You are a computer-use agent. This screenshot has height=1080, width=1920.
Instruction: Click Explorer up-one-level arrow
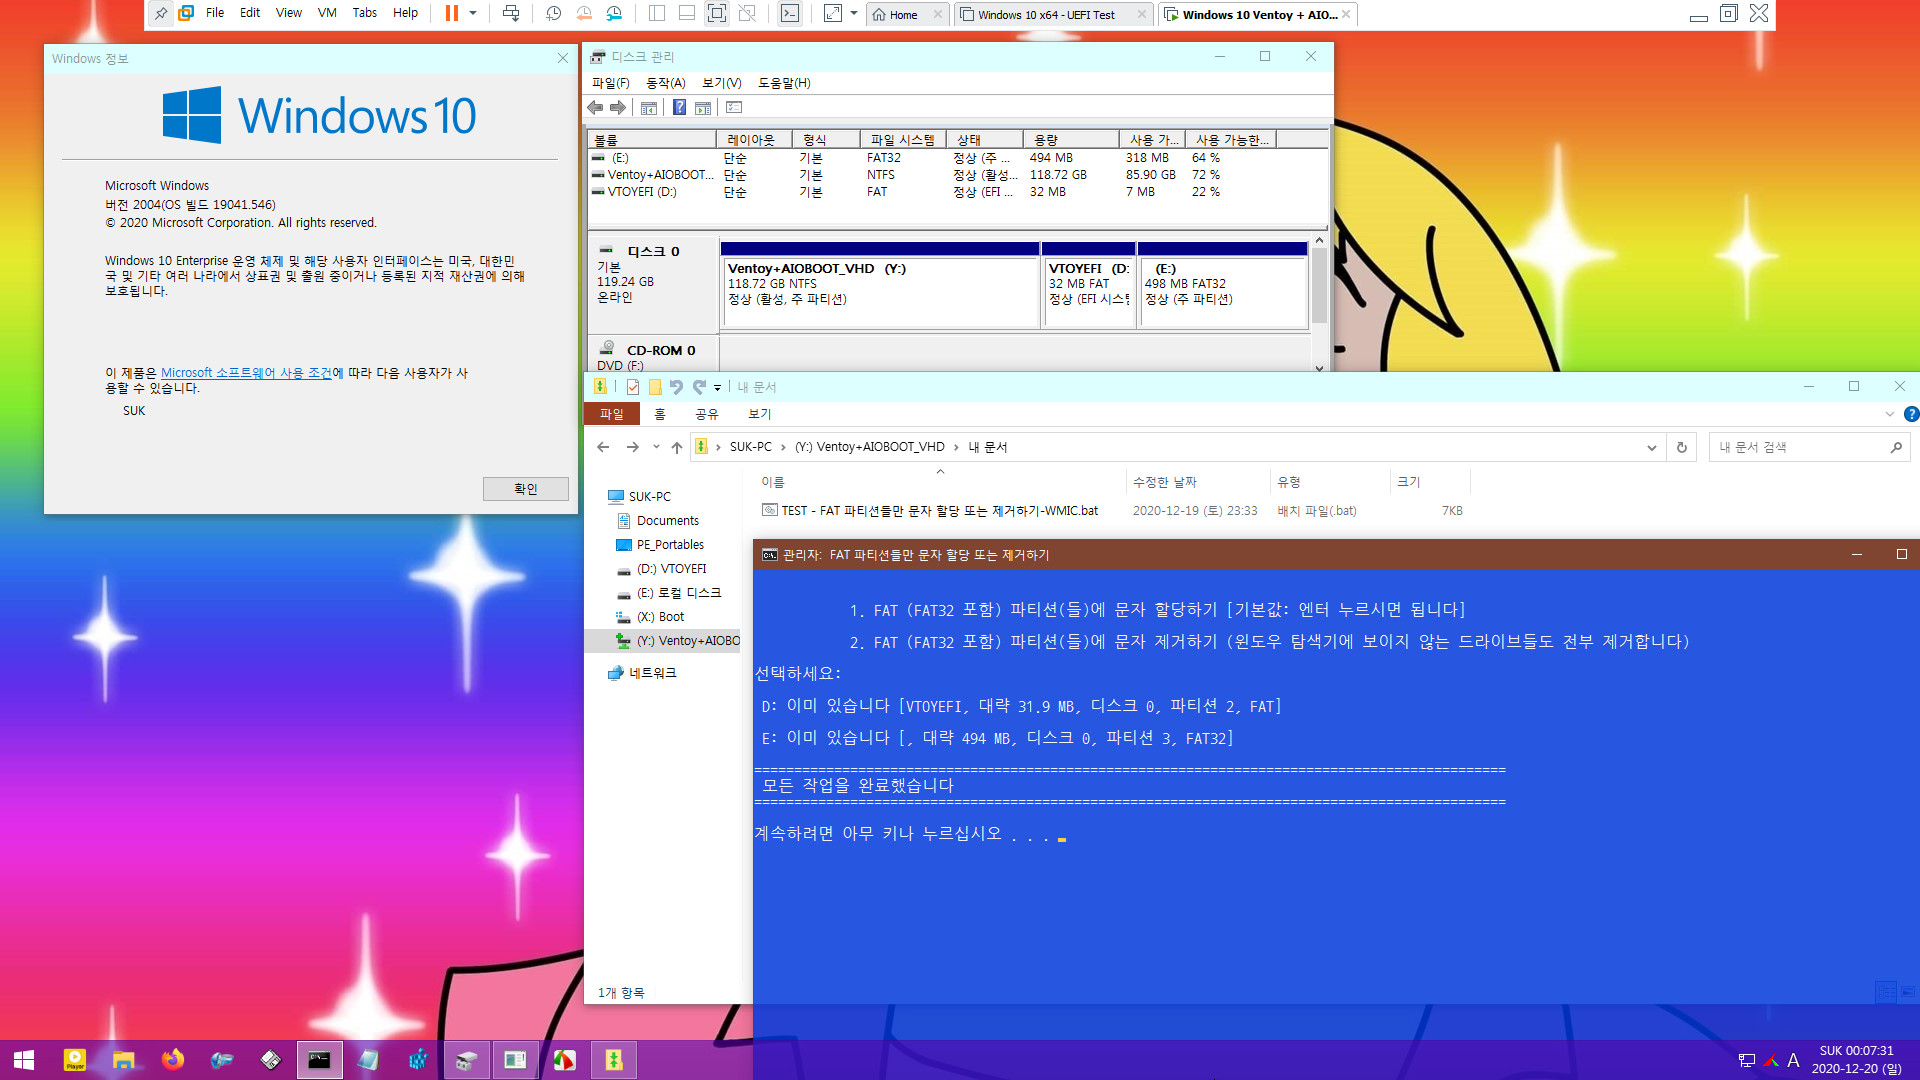coord(677,447)
